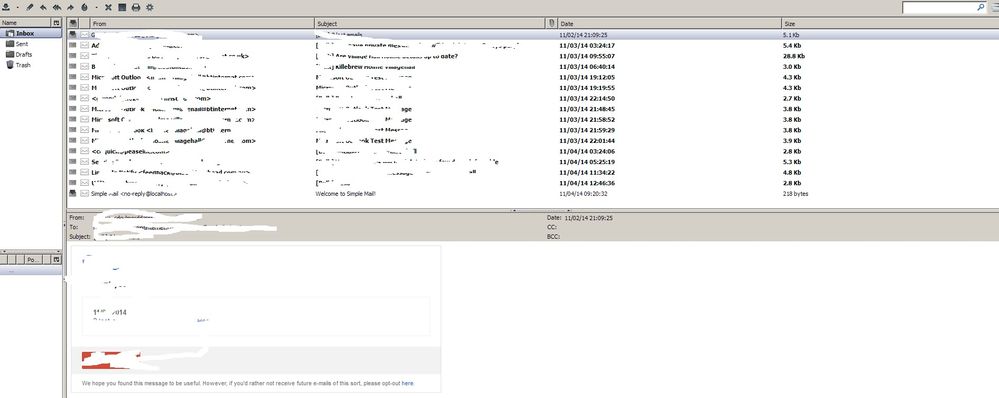
Task: Click the Save disk icon in the toolbar
Action: pos(122,7)
